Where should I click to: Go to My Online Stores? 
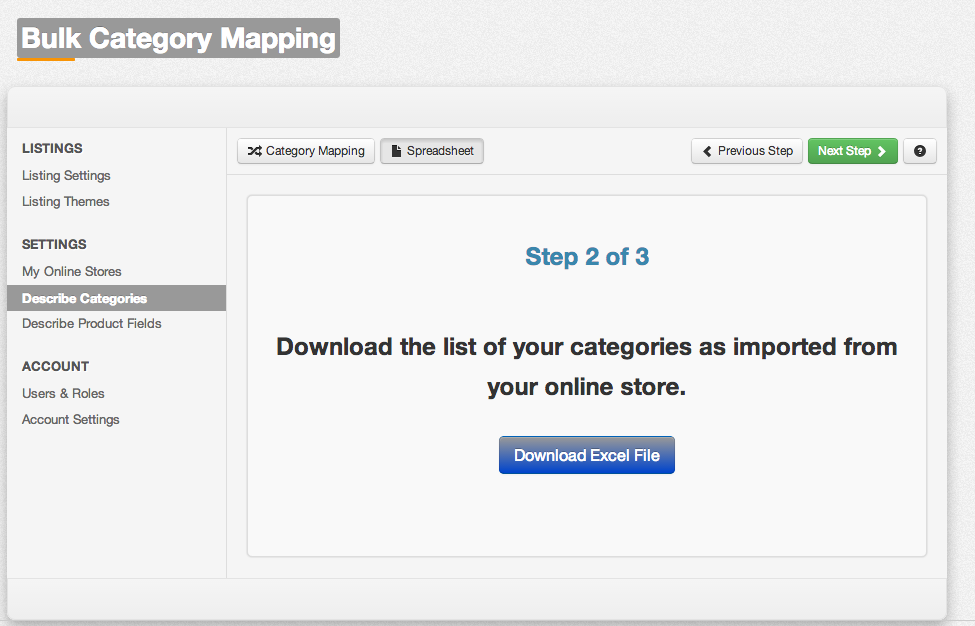pos(72,272)
